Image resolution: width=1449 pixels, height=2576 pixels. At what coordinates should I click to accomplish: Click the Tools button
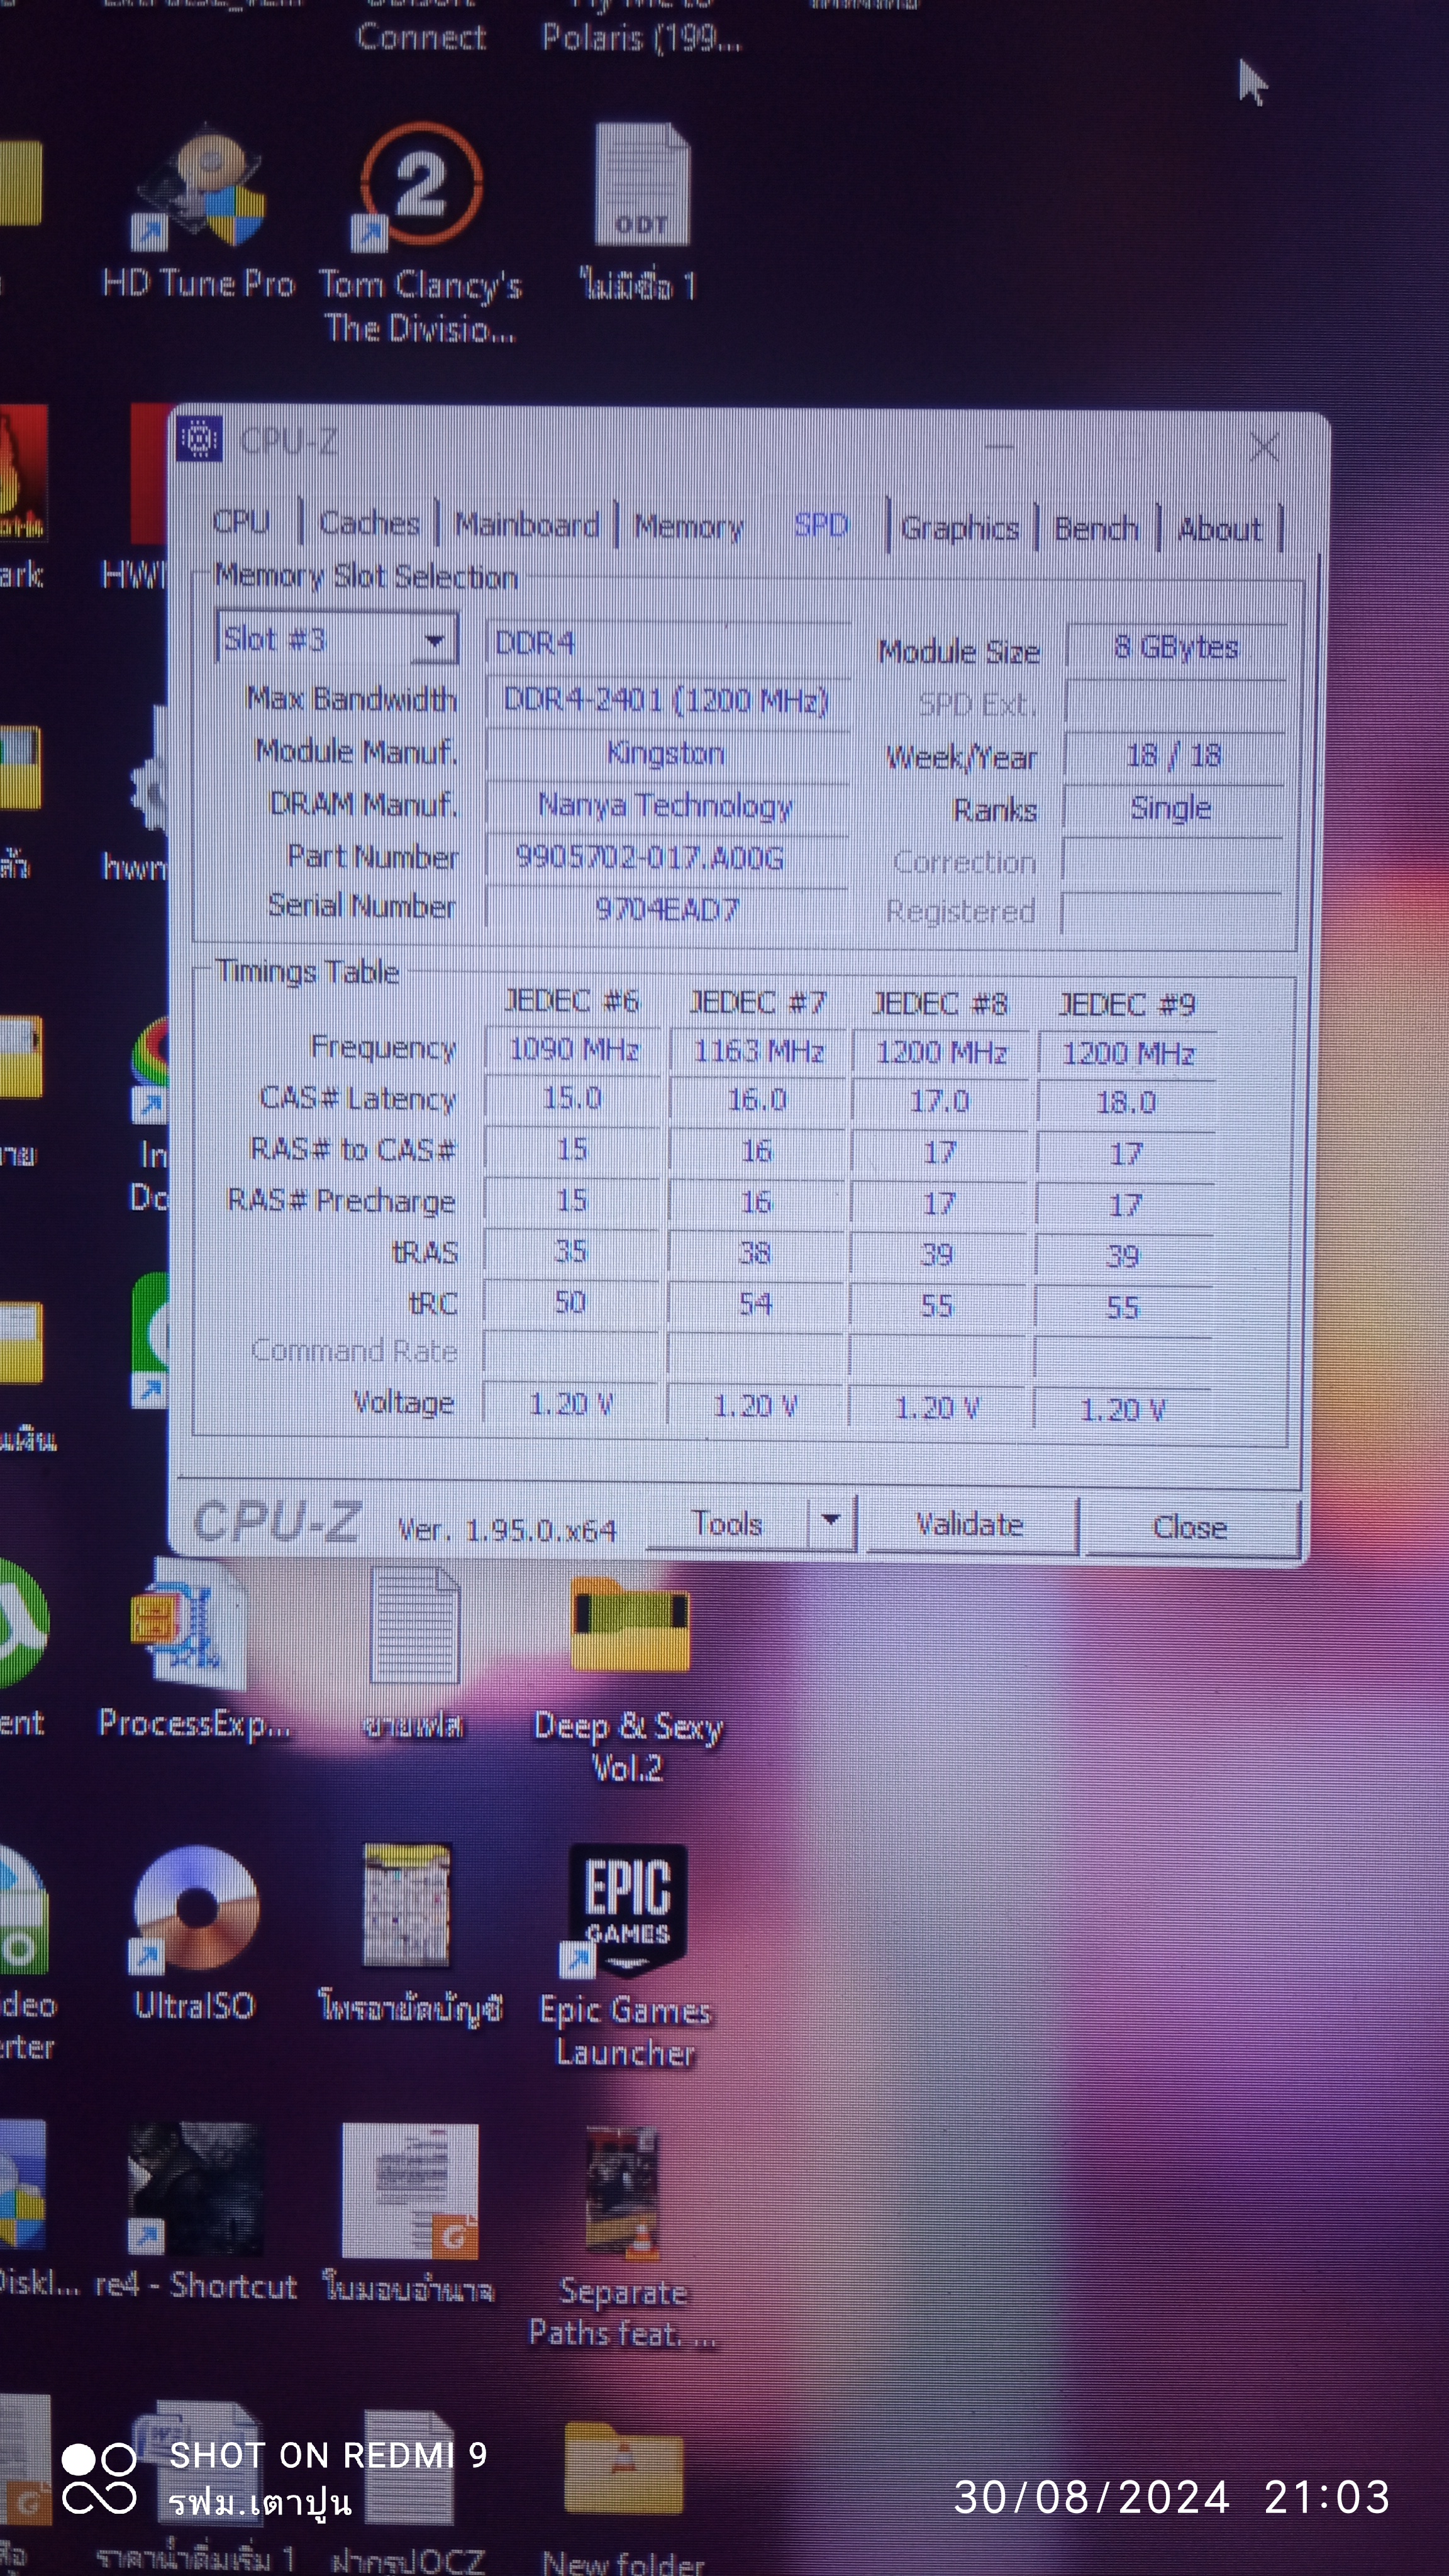727,1524
